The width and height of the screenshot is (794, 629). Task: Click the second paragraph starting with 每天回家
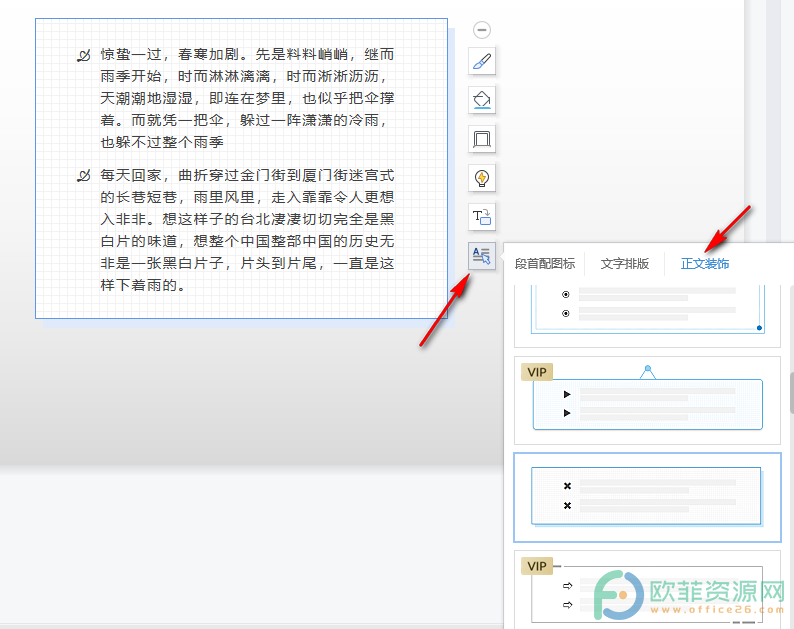(247, 230)
